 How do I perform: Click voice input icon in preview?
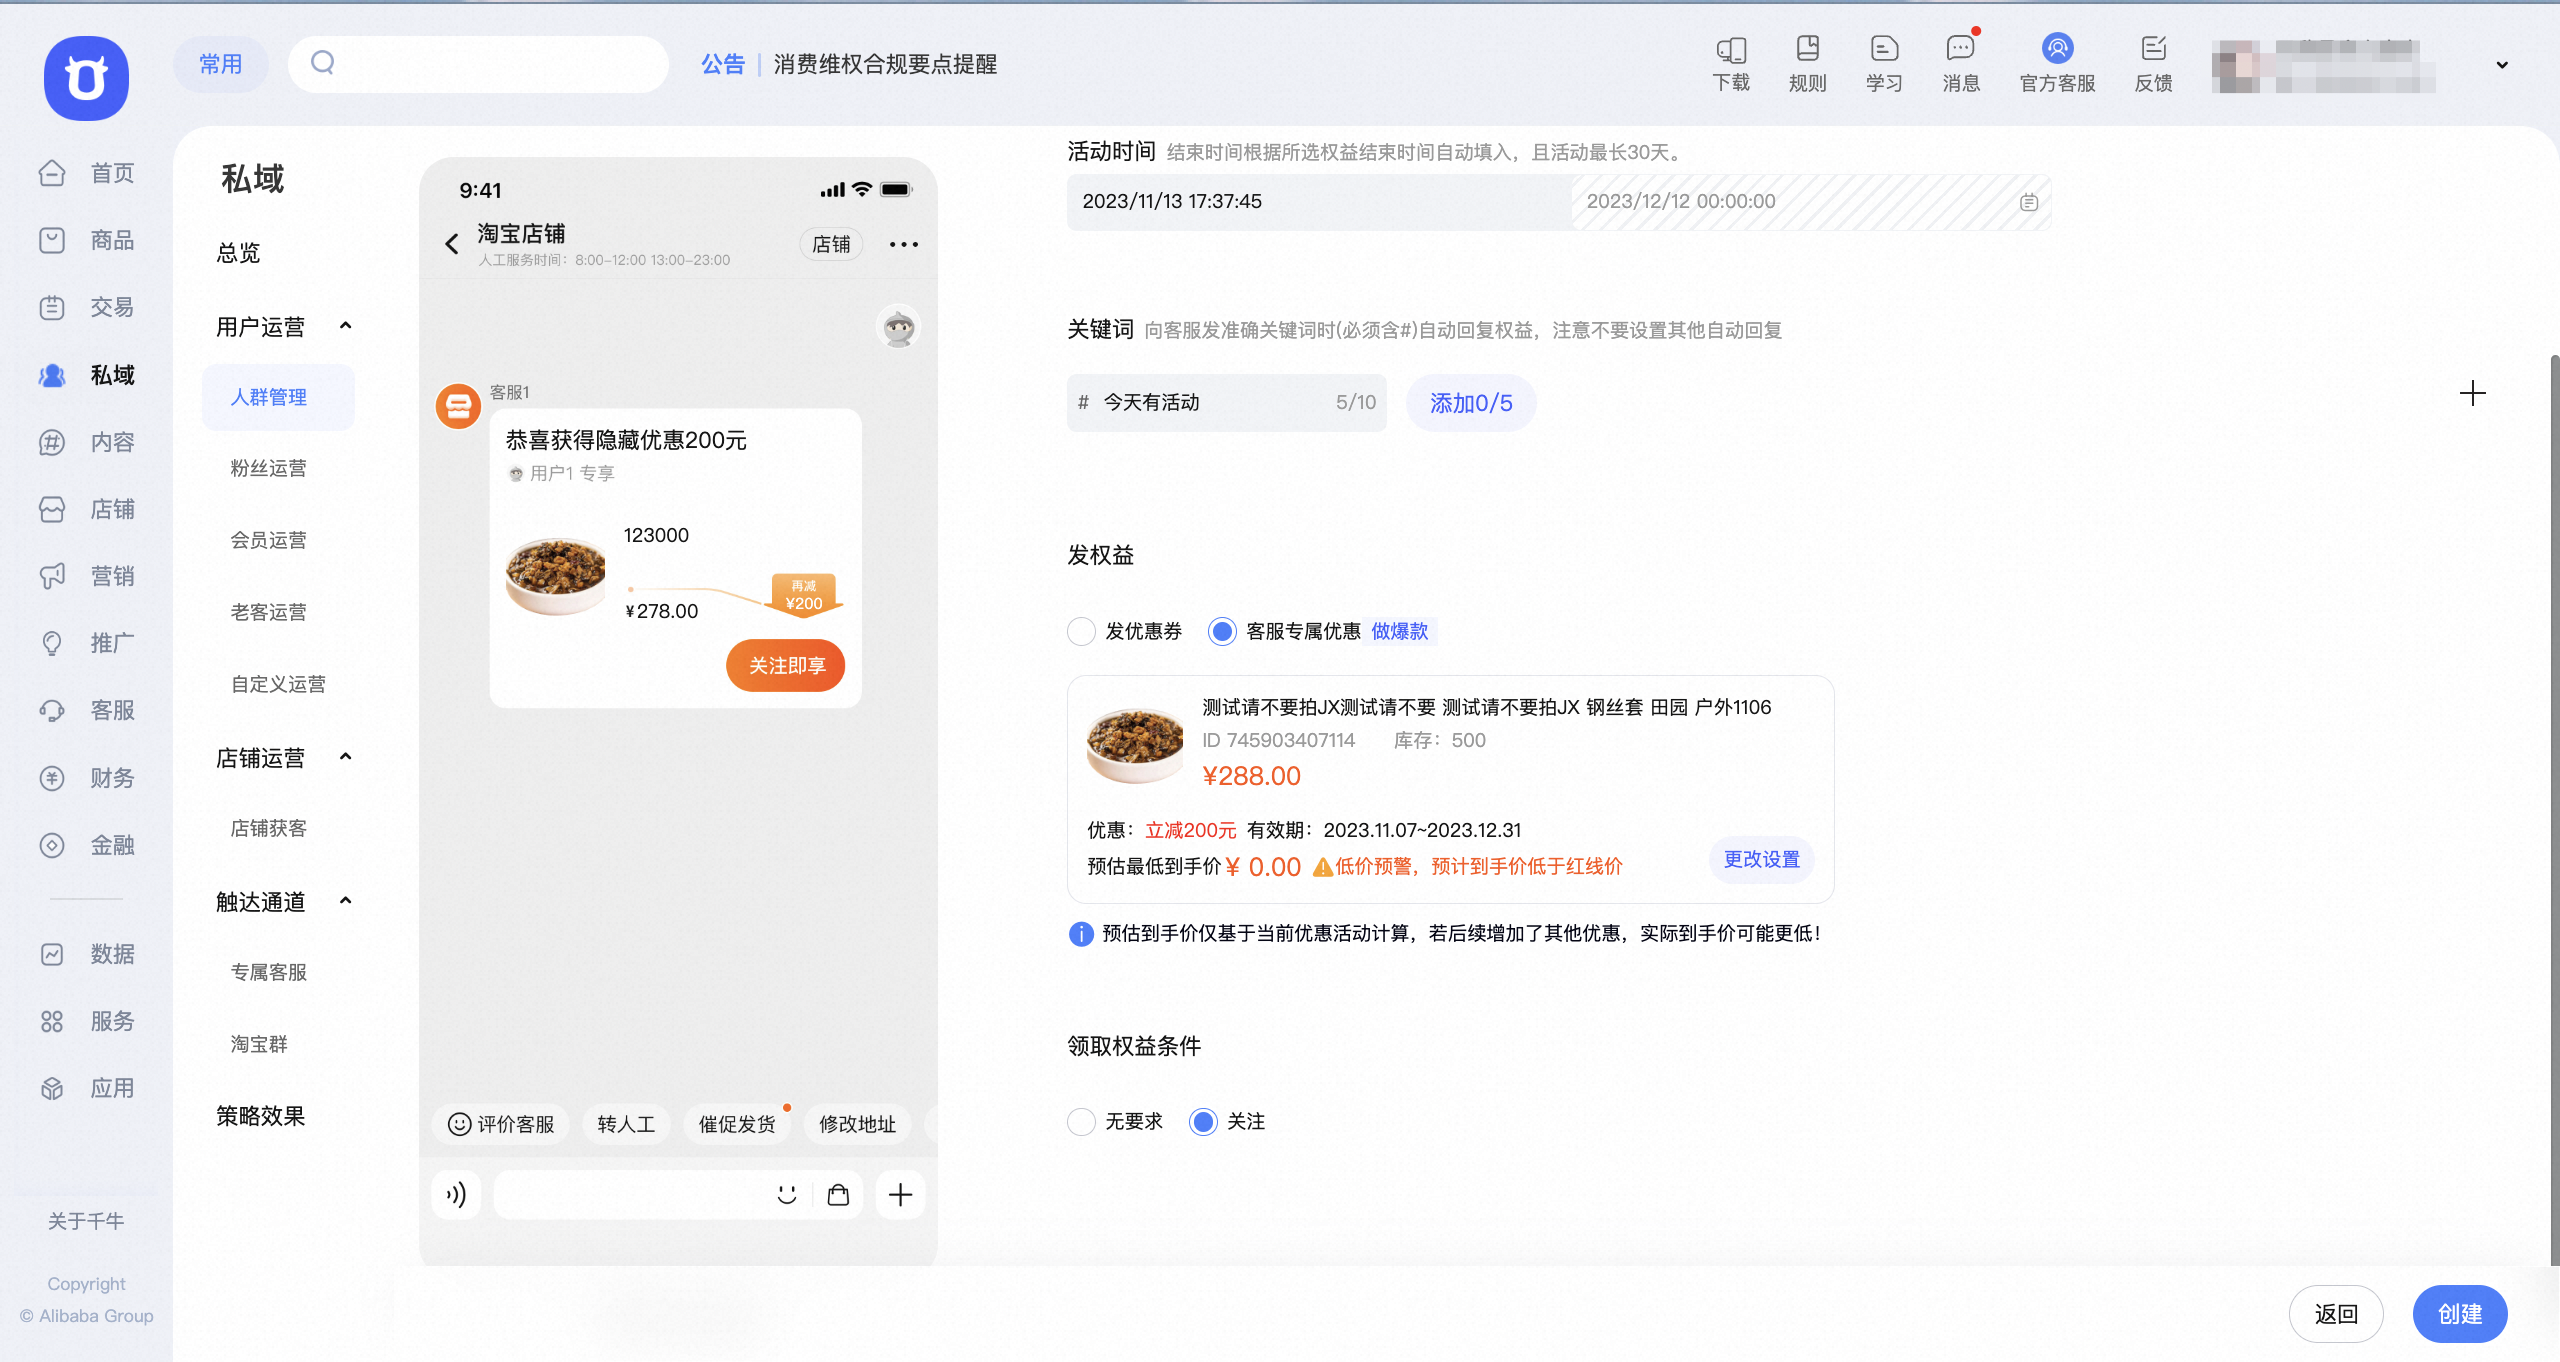tap(456, 1194)
